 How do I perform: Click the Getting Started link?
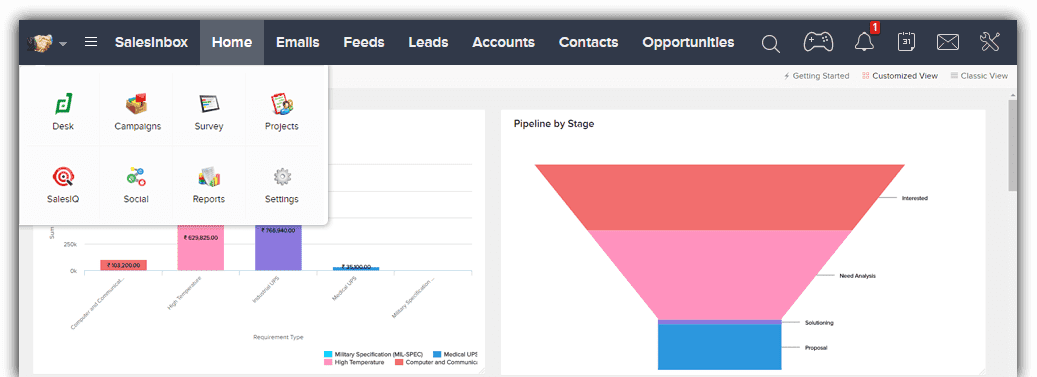(816, 76)
